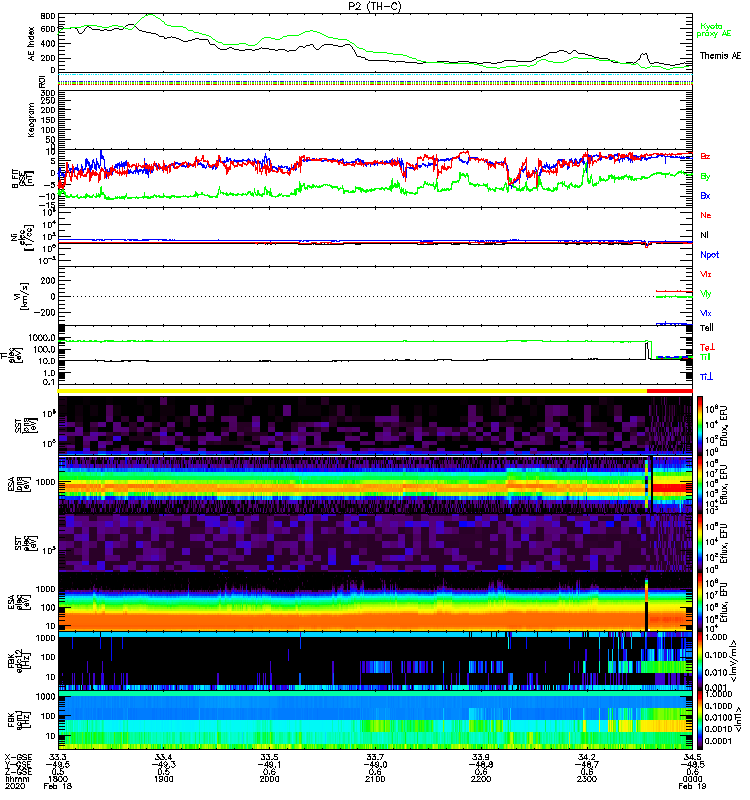
Task: Click the 300 tick on Keogram axis
Action: coord(48,93)
